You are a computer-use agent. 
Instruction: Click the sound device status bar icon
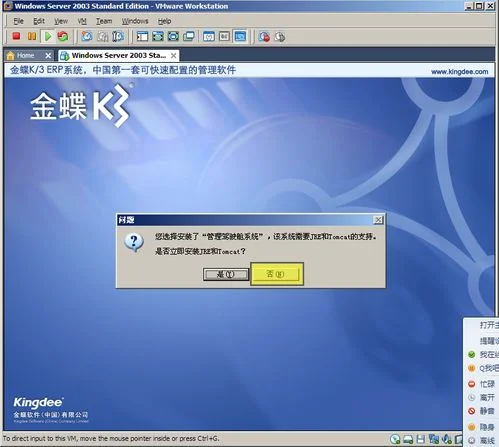447,439
